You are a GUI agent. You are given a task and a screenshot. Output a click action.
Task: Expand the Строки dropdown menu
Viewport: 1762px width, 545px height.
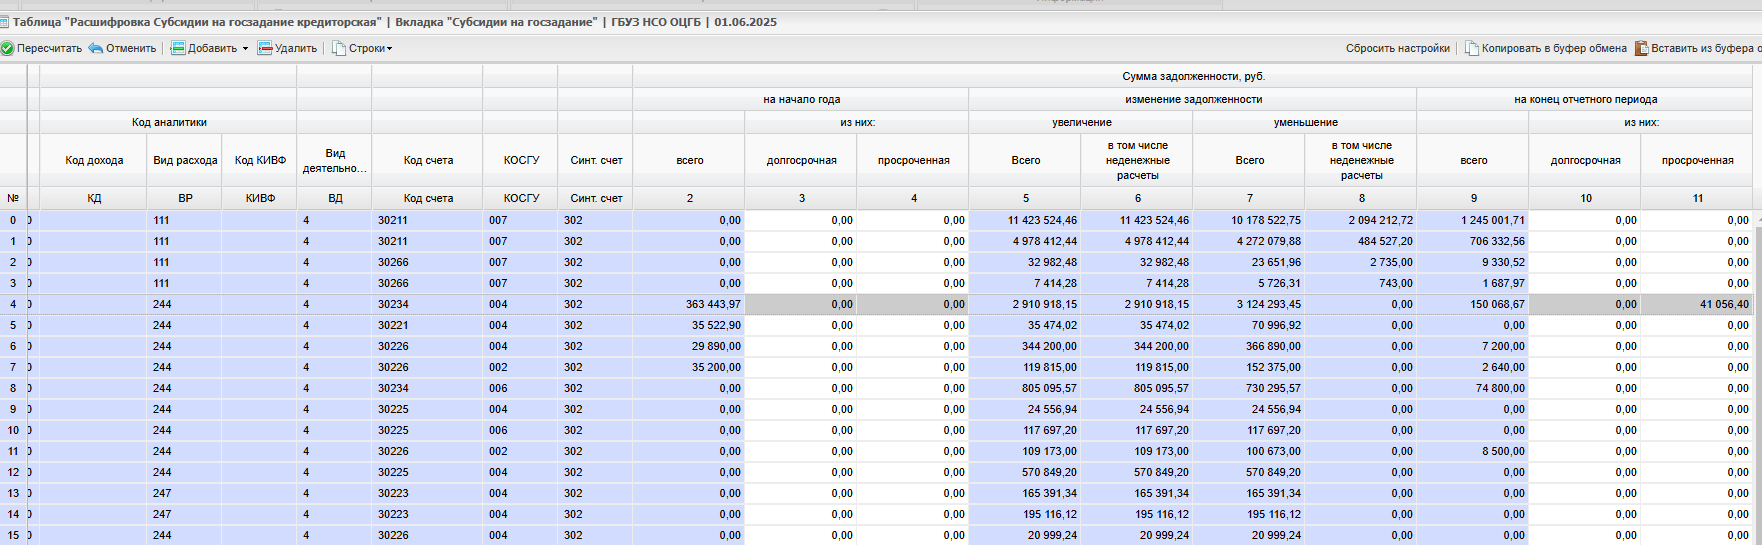tap(390, 49)
